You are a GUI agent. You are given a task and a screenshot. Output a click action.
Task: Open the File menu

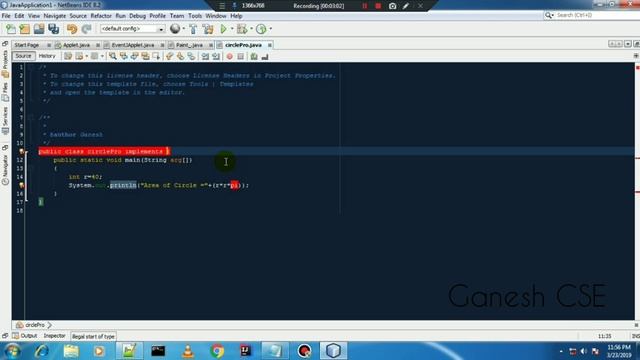[x=6, y=16]
